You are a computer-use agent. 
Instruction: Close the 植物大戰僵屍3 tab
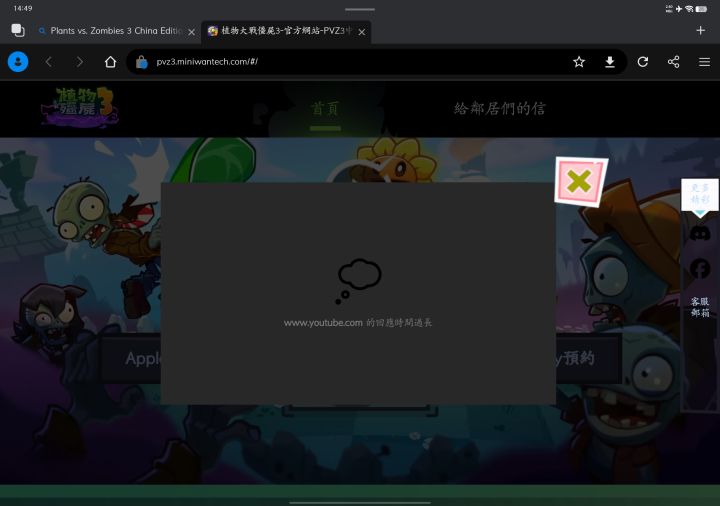coord(362,32)
